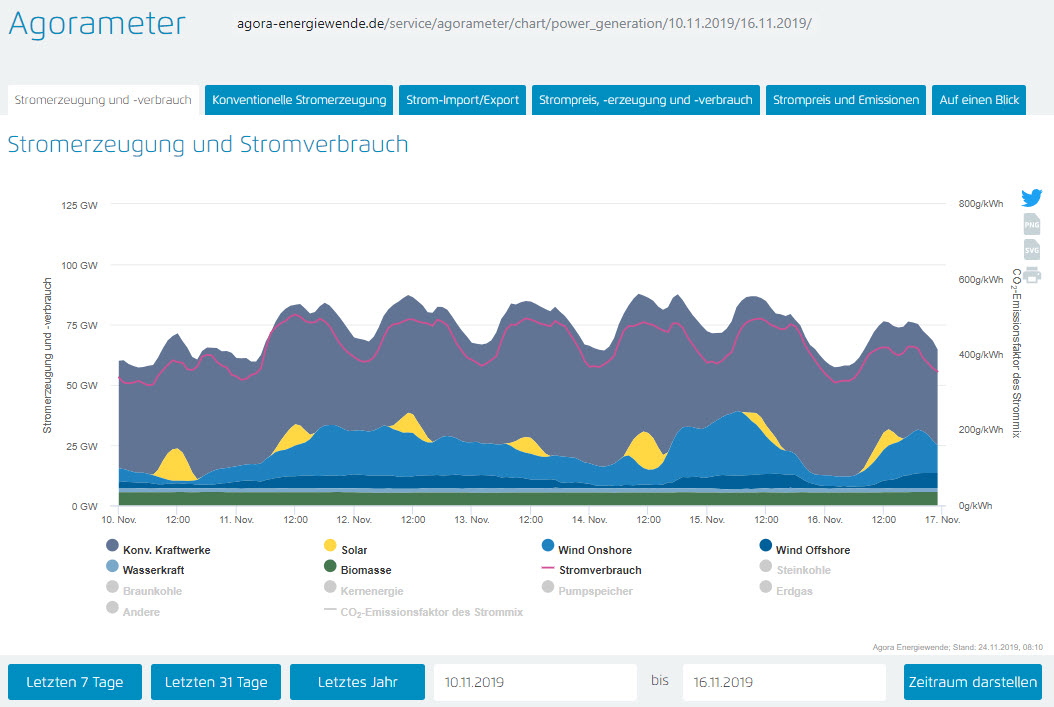
Task: Focus the end date field 16.11.2019
Action: 784,682
